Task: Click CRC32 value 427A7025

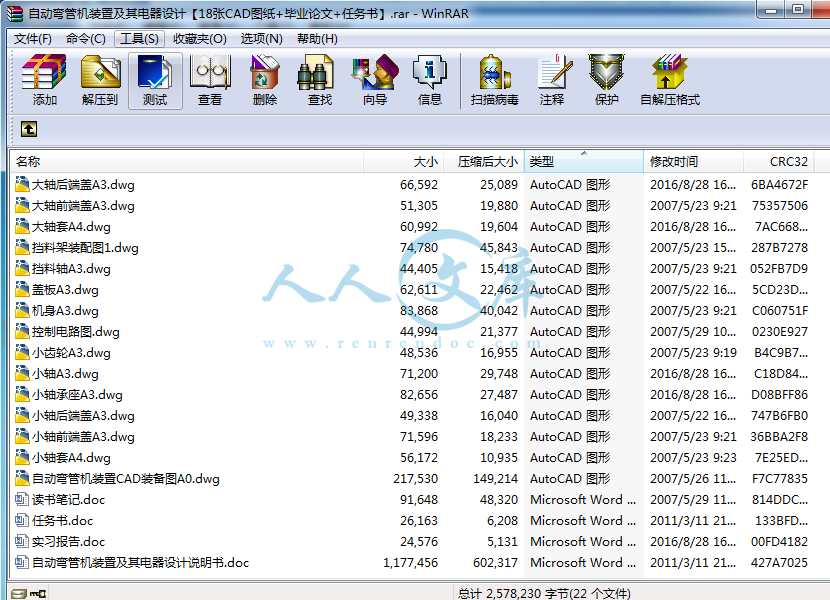Action: (779, 562)
